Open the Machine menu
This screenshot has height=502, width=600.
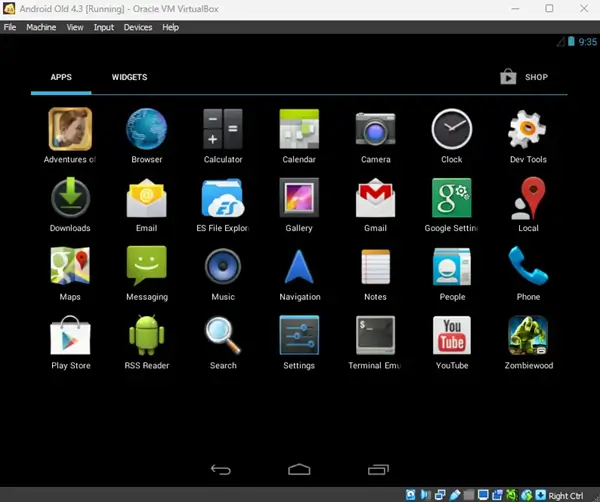(x=41, y=27)
